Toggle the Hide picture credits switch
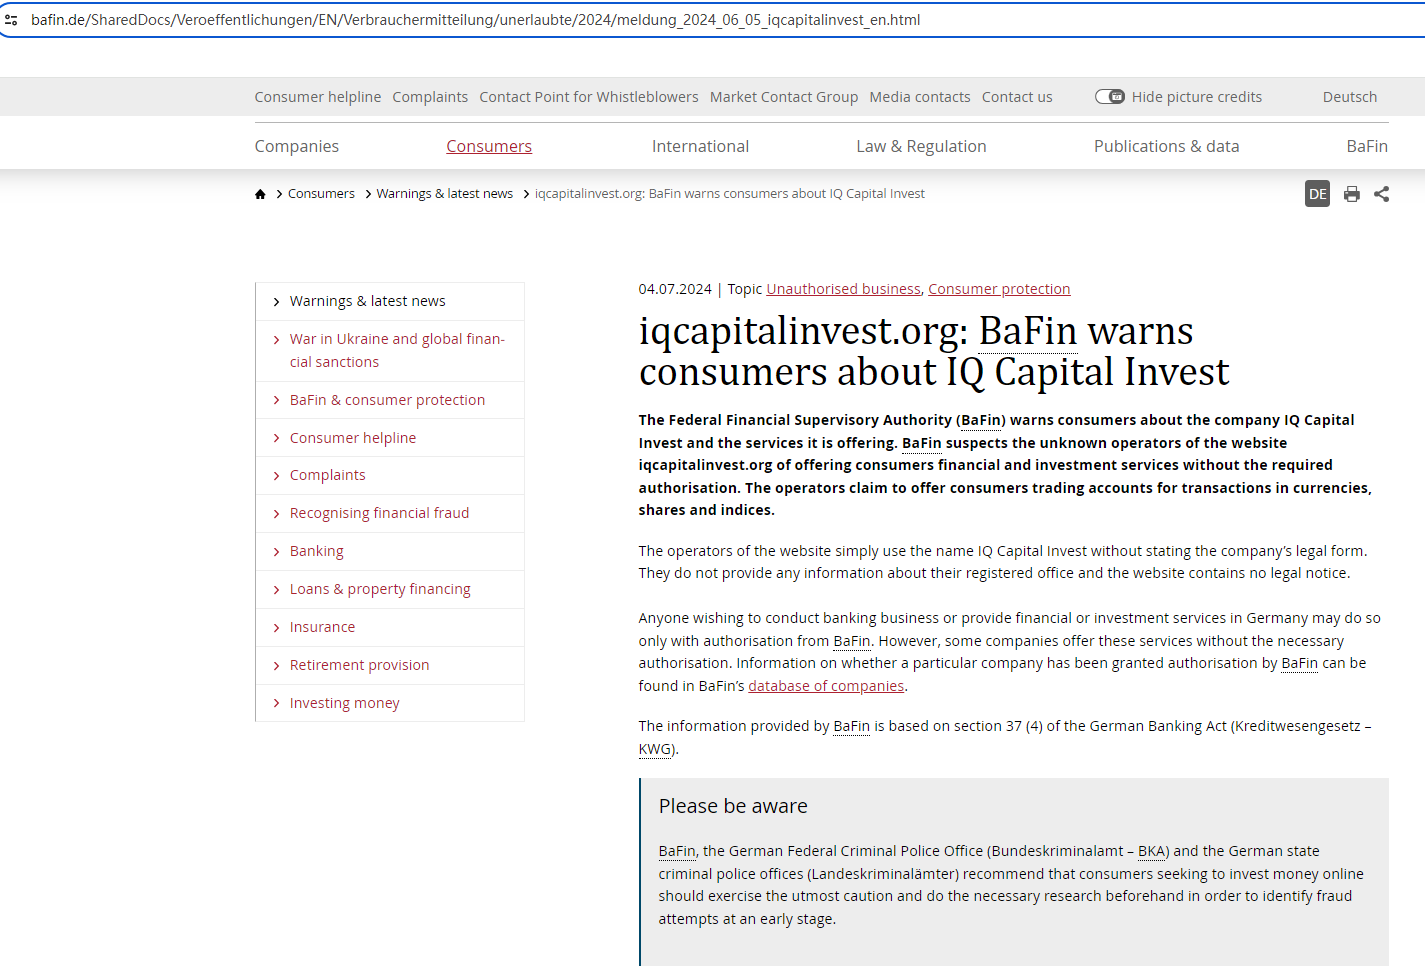The width and height of the screenshot is (1425, 979). [x=1110, y=97]
